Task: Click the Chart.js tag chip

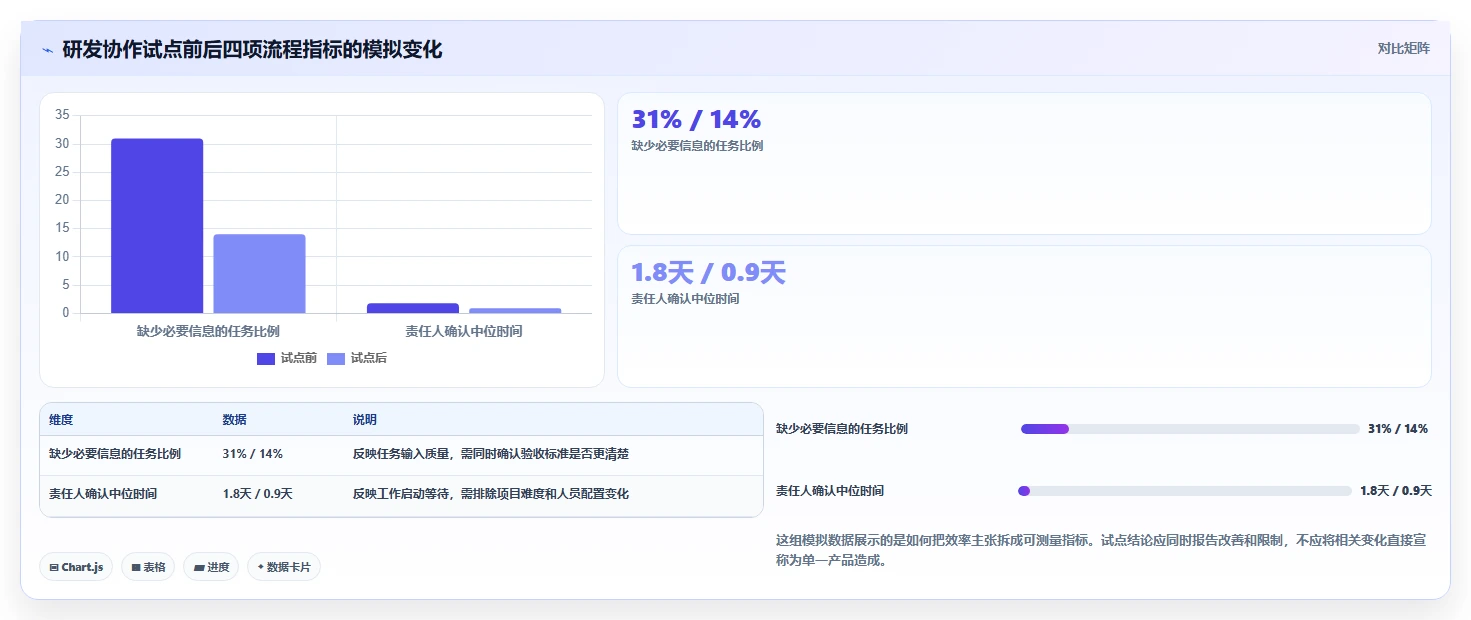Action: (76, 567)
